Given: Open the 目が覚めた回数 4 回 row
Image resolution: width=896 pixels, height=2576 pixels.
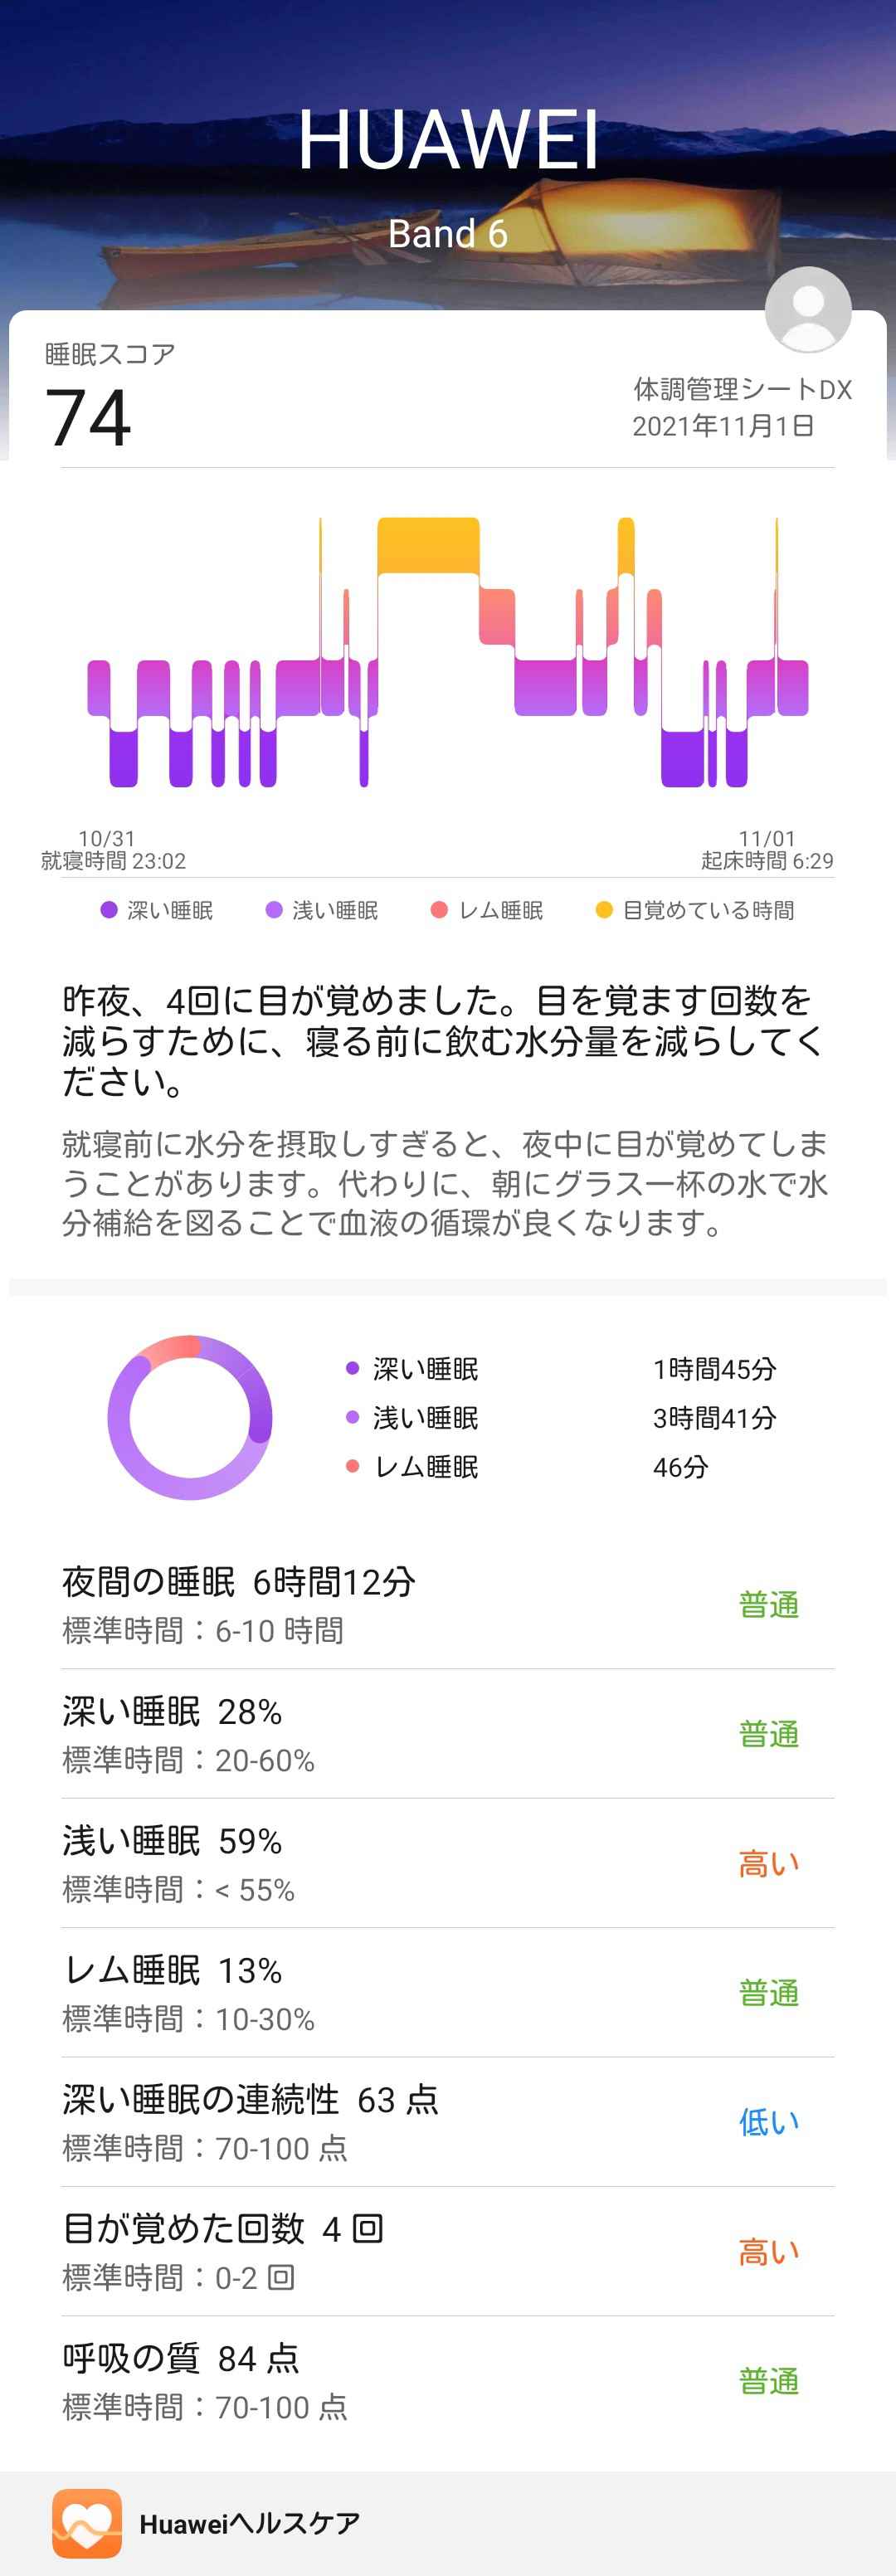Looking at the screenshot, I should pyautogui.click(x=448, y=2251).
